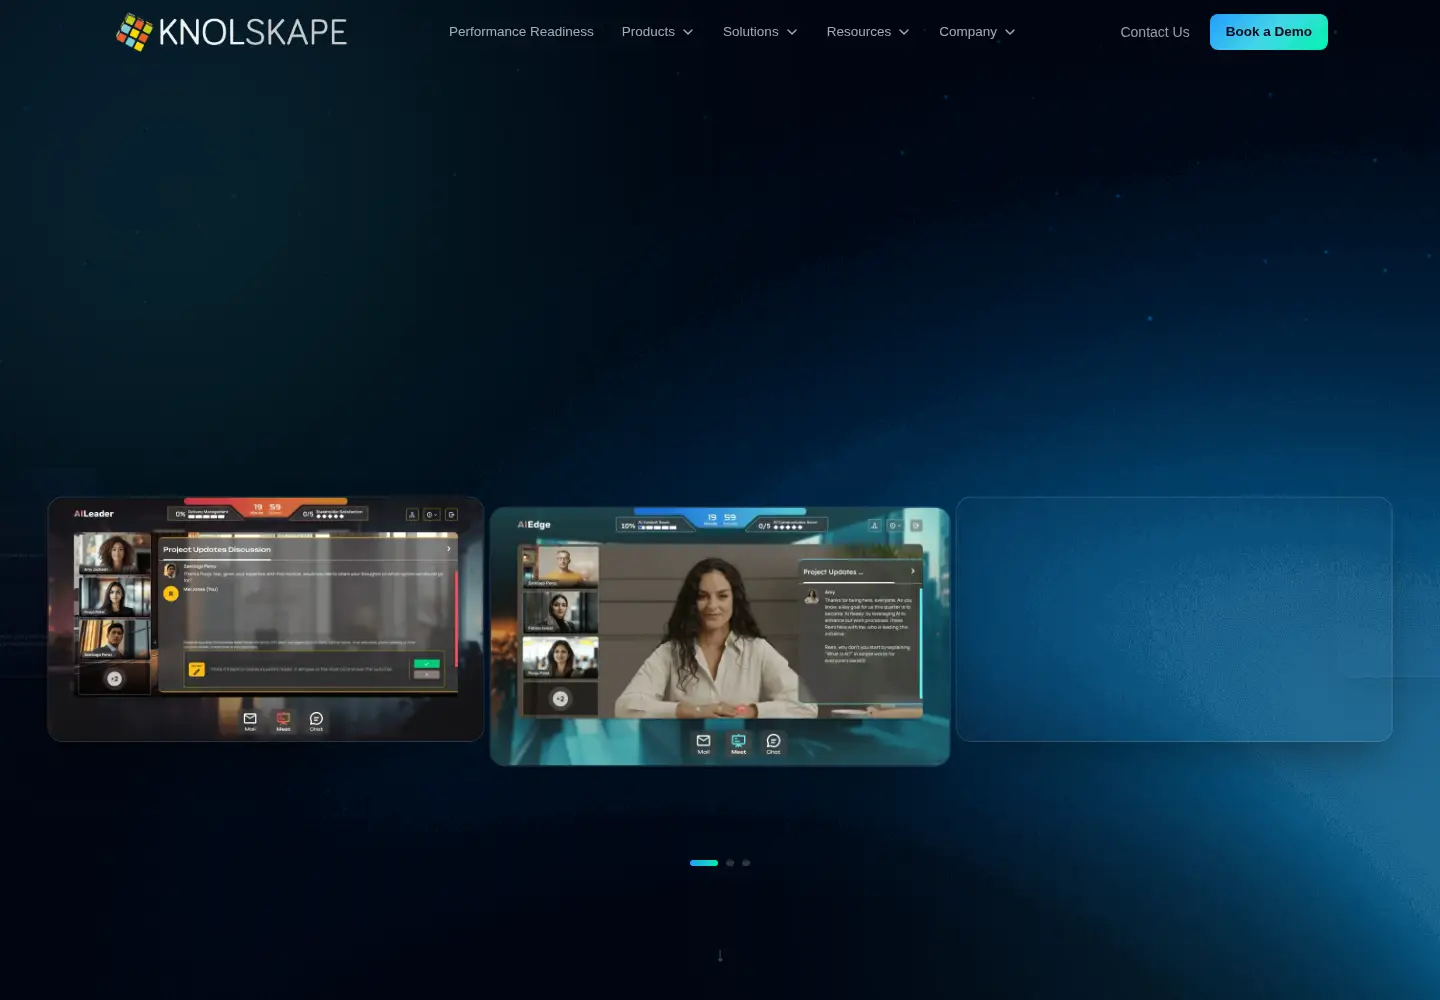Open the Performance Readiness page
This screenshot has height=1000, width=1440.
[521, 32]
